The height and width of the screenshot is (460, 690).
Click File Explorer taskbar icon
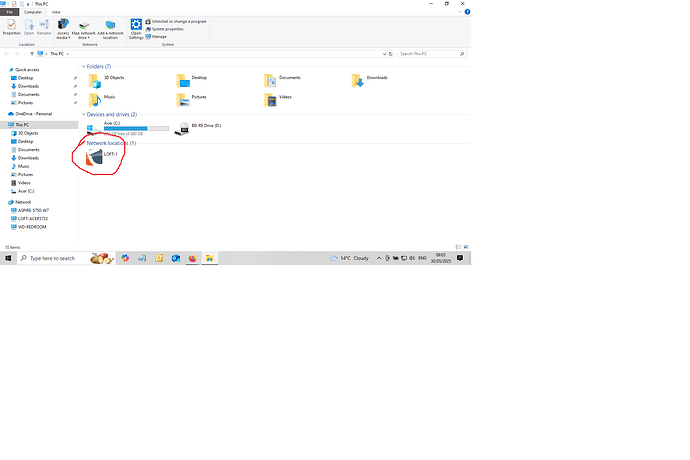(x=209, y=258)
